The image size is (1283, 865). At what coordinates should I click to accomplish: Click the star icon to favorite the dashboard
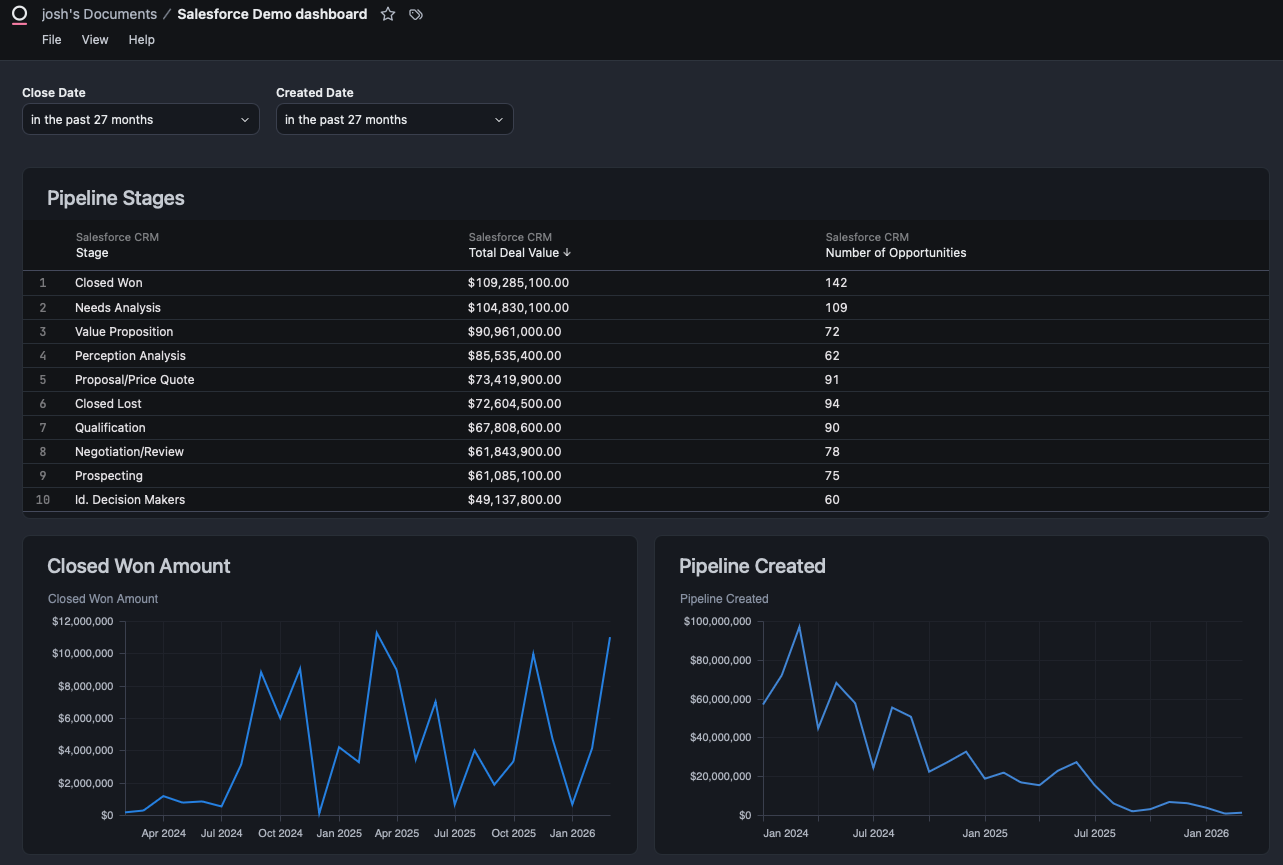click(x=387, y=14)
